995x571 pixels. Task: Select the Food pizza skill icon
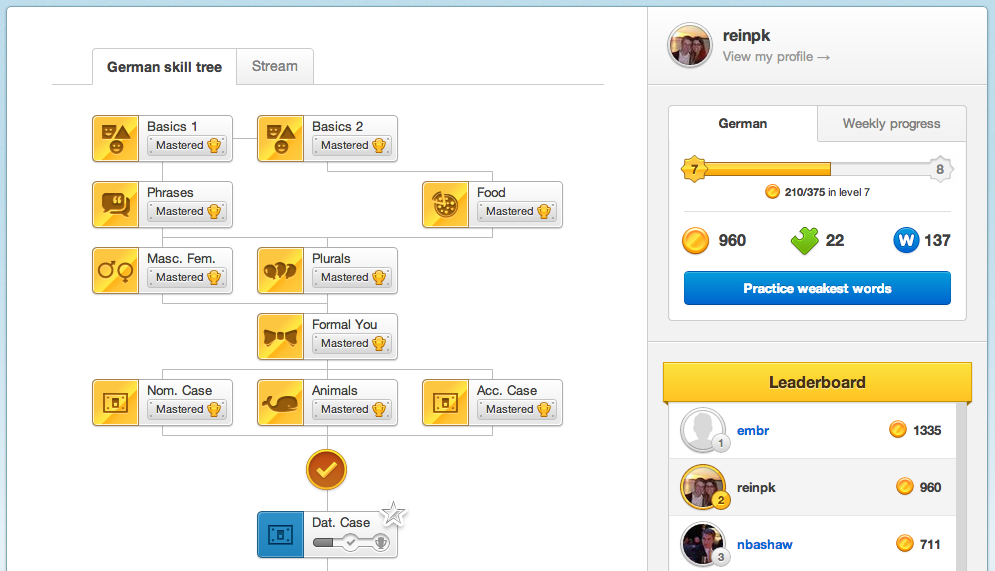click(445, 204)
